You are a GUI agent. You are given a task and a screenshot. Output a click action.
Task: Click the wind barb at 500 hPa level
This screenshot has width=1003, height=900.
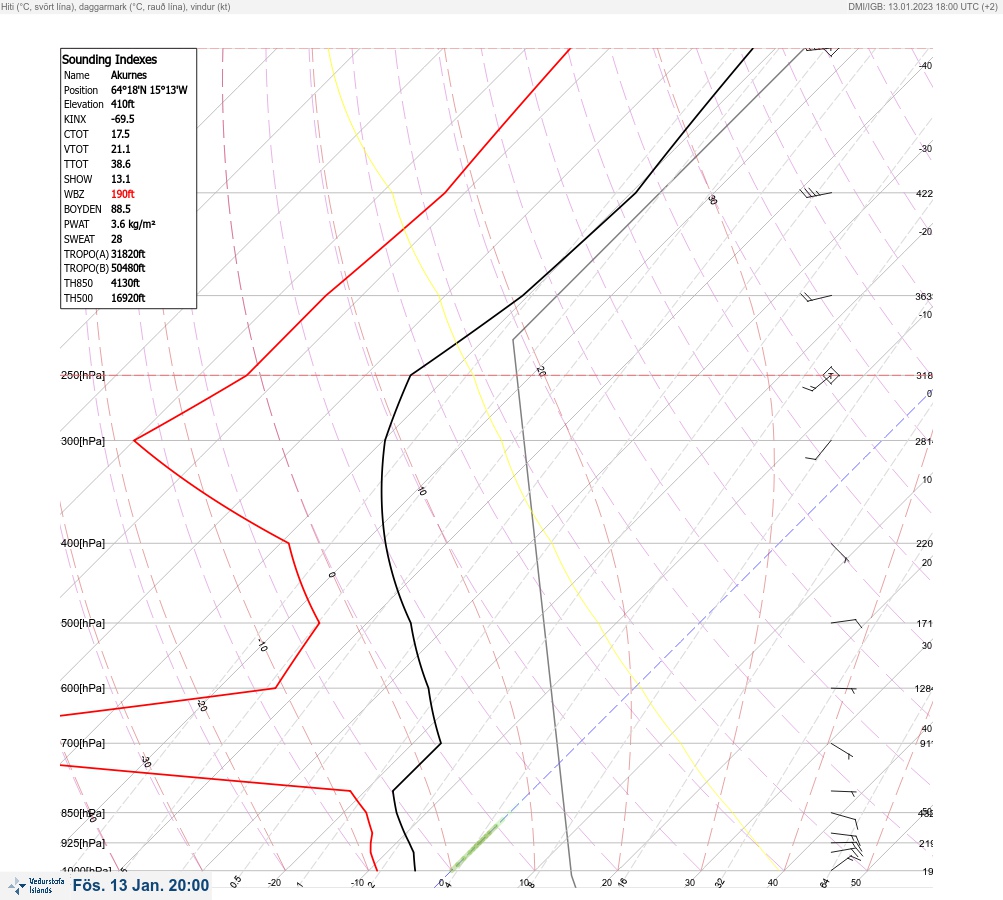pyautogui.click(x=846, y=622)
